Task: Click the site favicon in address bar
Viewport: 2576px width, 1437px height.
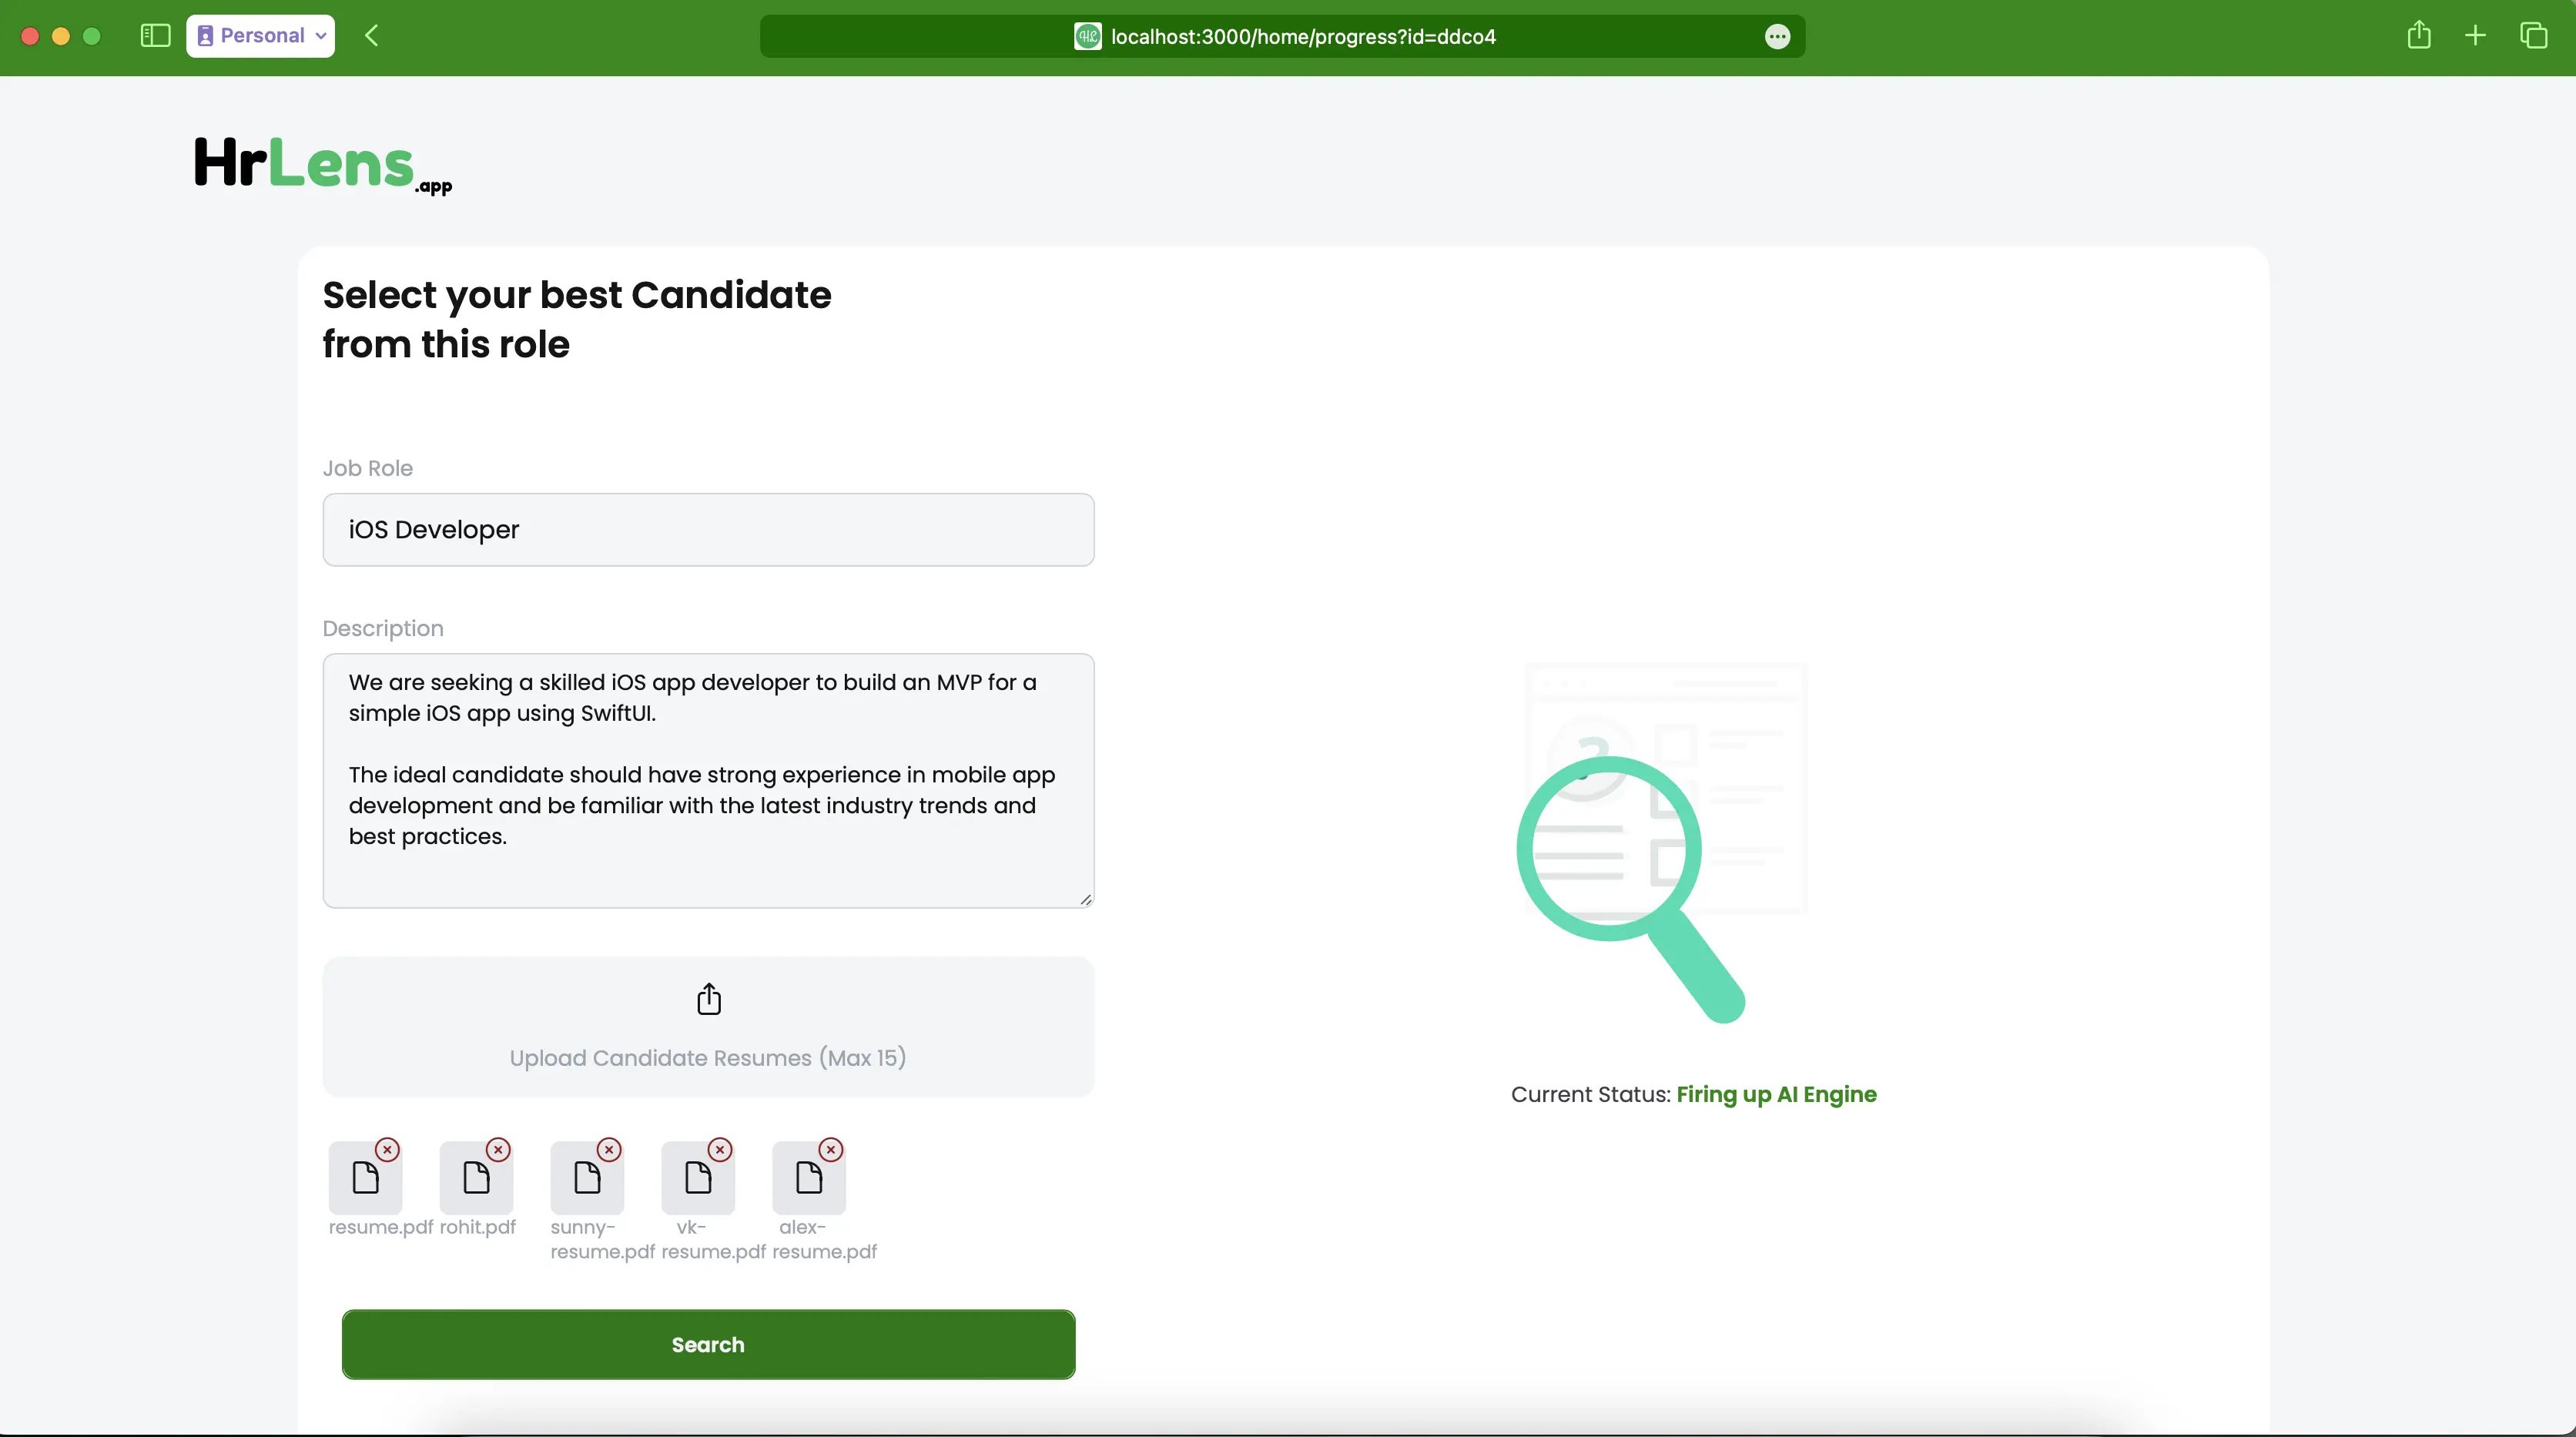Action: pos(1087,37)
